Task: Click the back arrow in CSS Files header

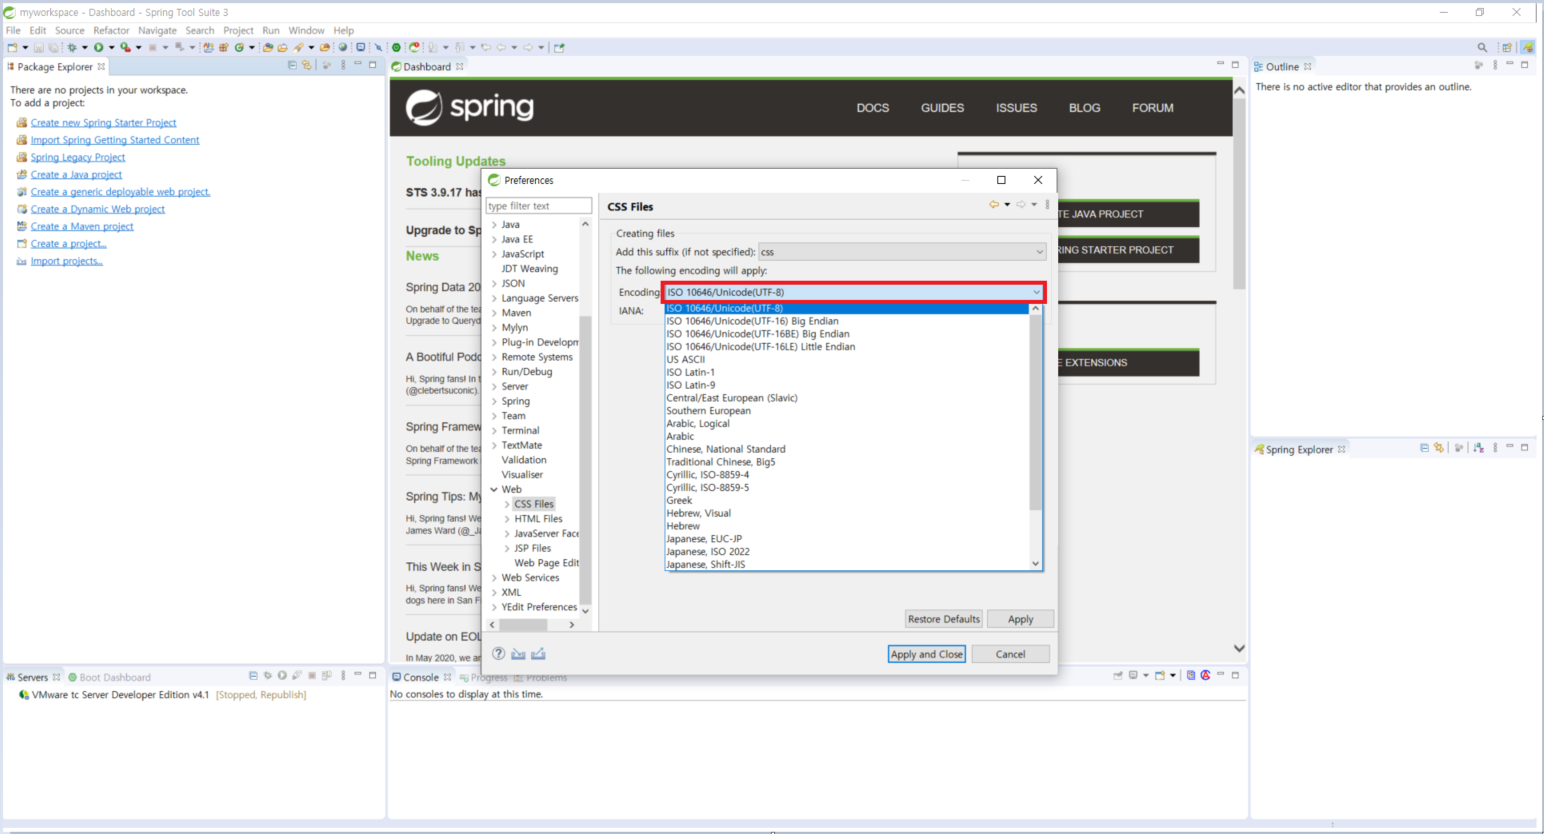Action: tap(994, 204)
